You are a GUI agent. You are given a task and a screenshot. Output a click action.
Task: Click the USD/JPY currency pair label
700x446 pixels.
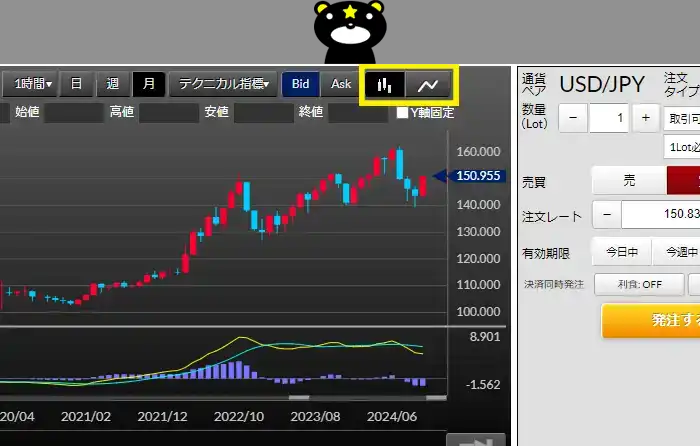(602, 84)
